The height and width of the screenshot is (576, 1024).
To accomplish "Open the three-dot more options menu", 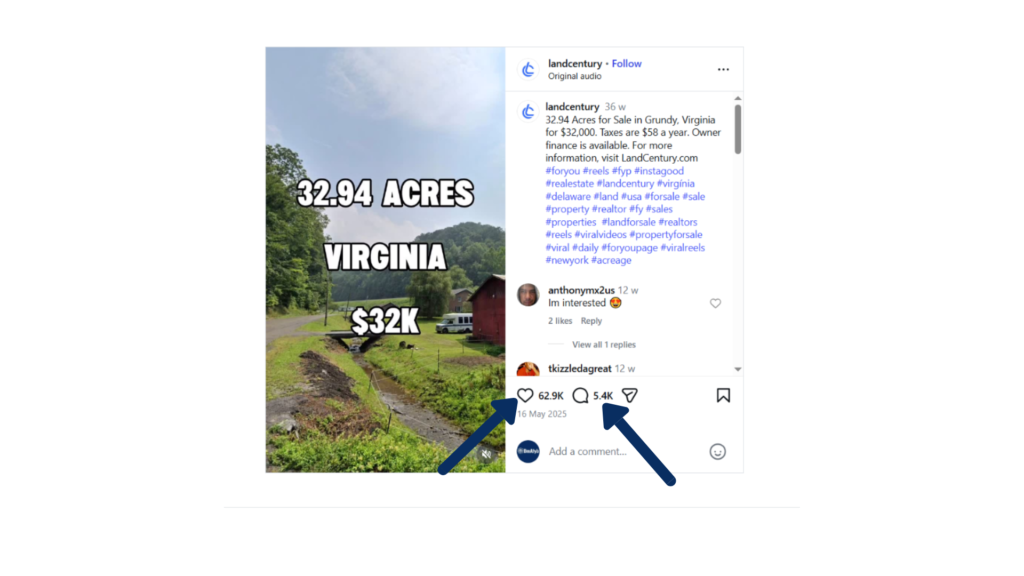I will click(x=723, y=69).
